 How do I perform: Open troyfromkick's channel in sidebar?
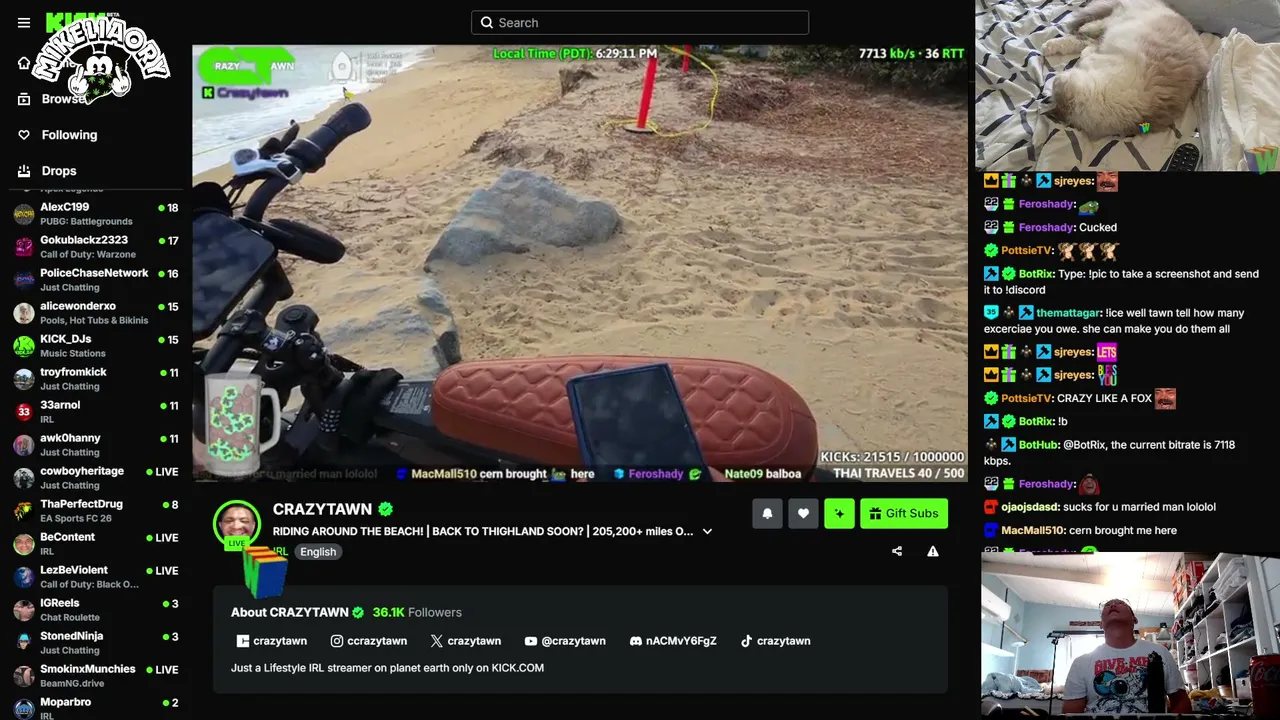[x=96, y=378]
